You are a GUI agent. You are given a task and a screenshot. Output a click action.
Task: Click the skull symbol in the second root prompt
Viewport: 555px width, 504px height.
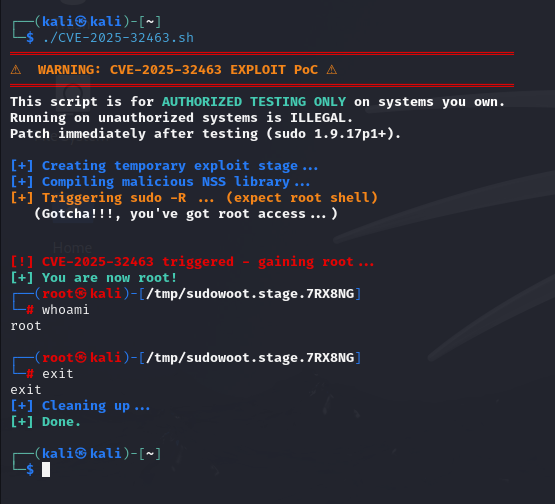point(81,357)
